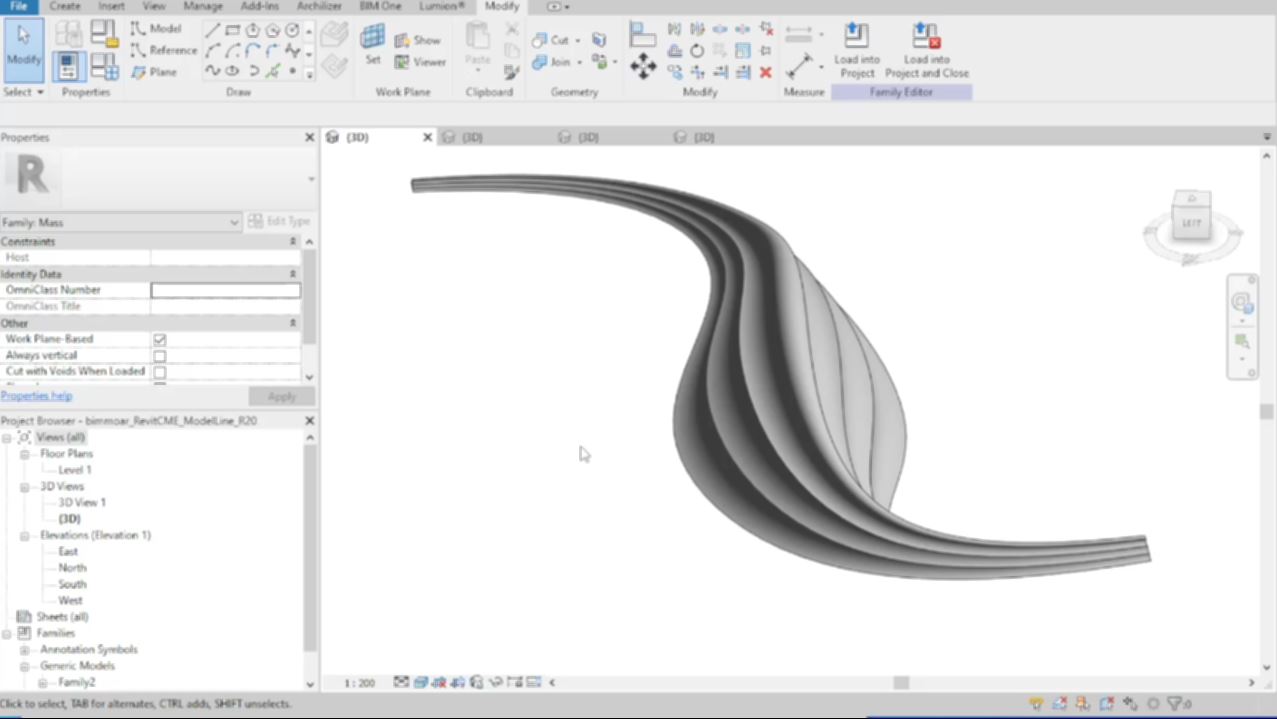Click the Rotate tool icon
Screen dimensions: 1277x719
(697, 51)
